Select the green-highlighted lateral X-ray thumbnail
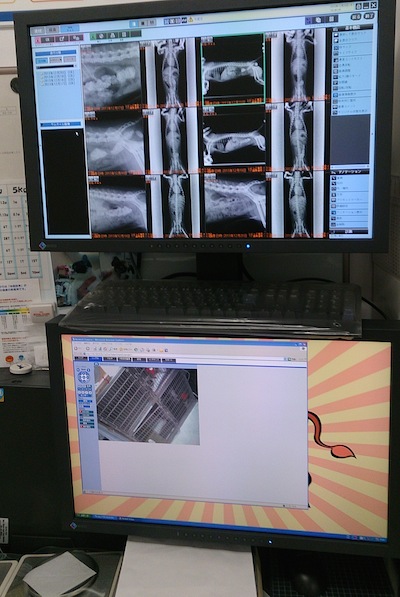Image resolution: width=400 pixels, height=597 pixels. (x=233, y=69)
